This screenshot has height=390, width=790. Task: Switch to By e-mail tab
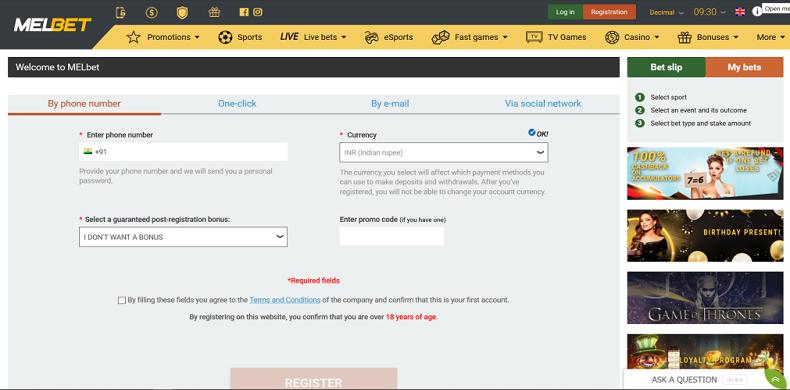[x=390, y=104]
